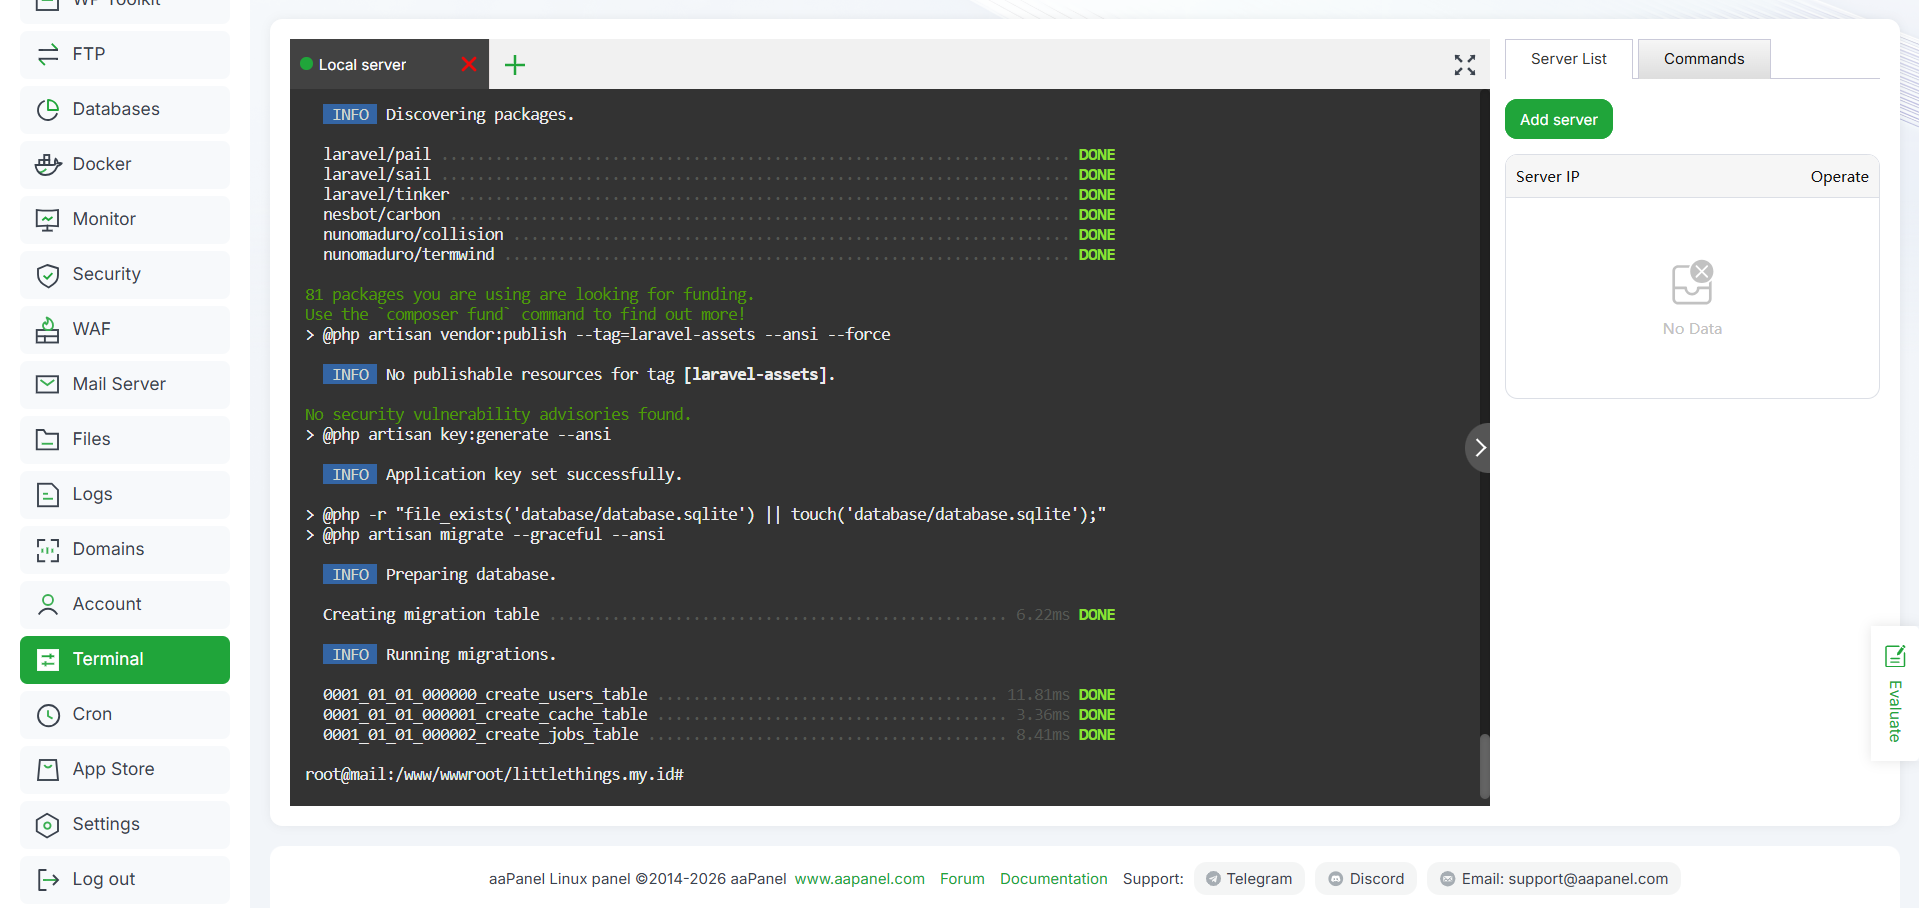Click 'Creating migration table' terminal line
The width and height of the screenshot is (1919, 908).
[719, 614]
